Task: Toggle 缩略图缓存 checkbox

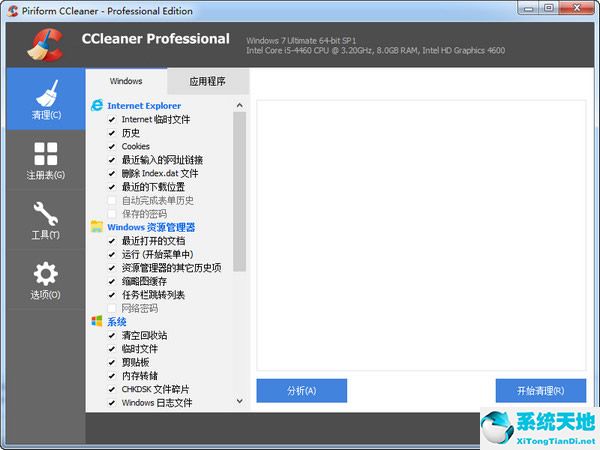Action: click(112, 282)
